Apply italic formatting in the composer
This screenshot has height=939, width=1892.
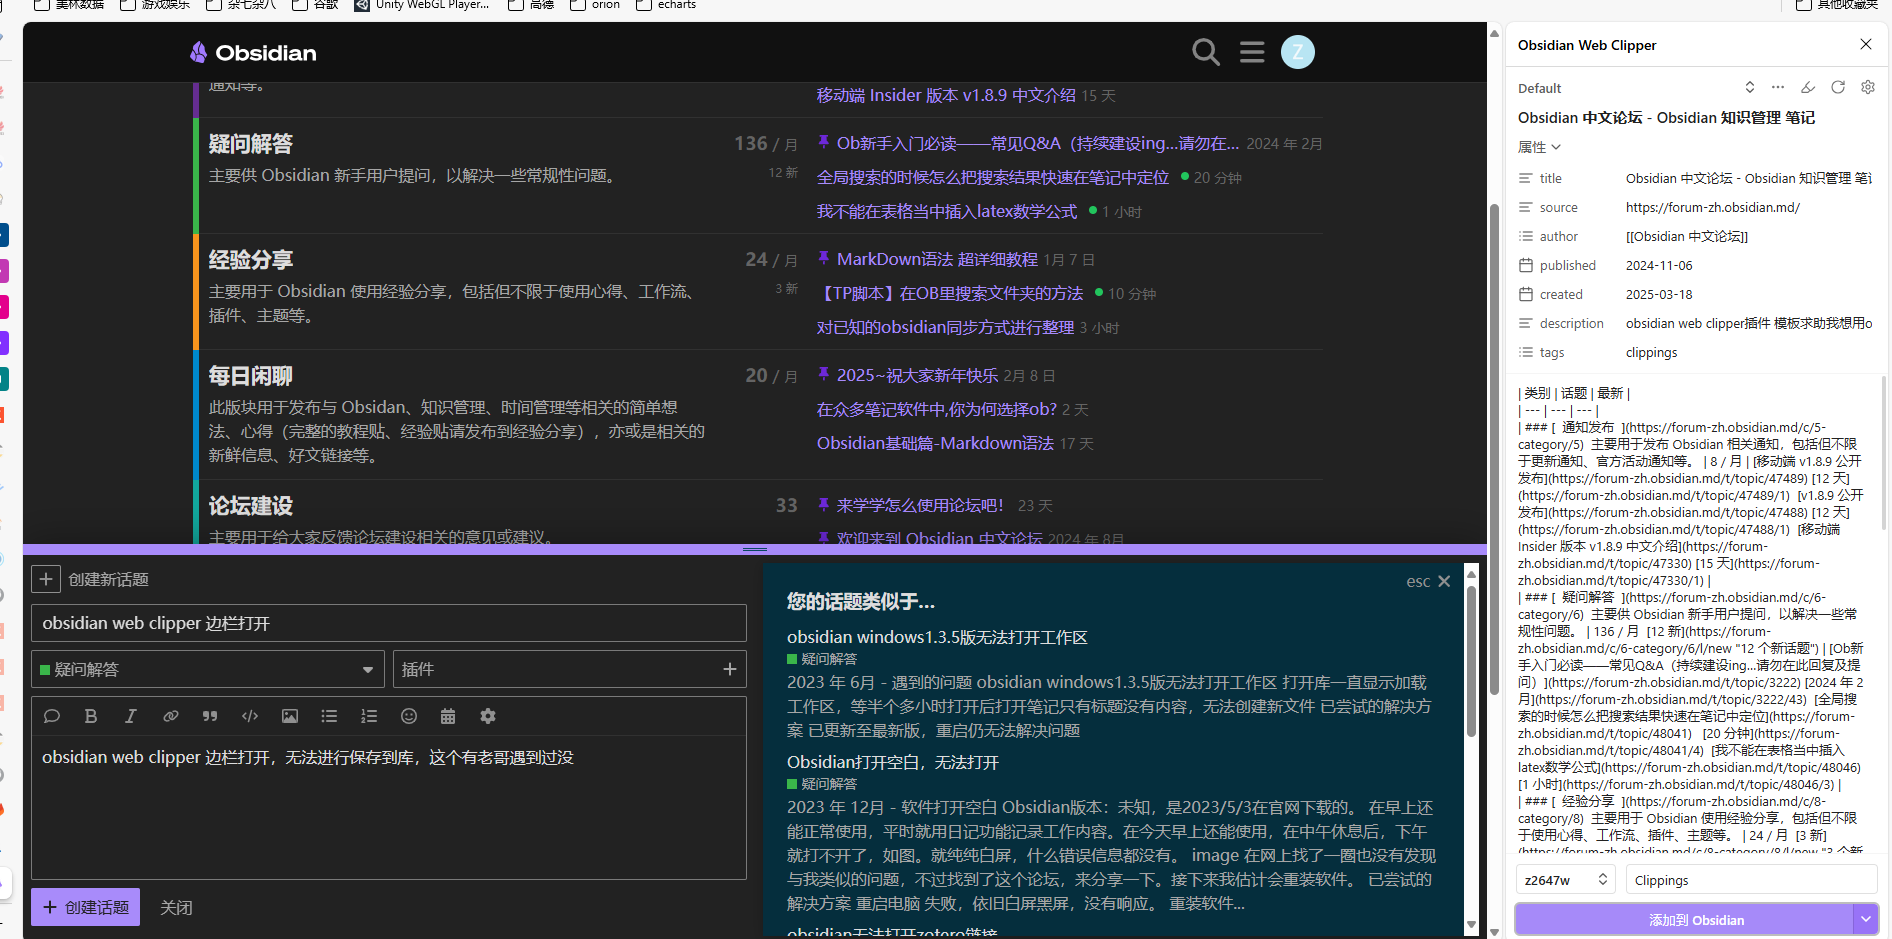tap(130, 716)
